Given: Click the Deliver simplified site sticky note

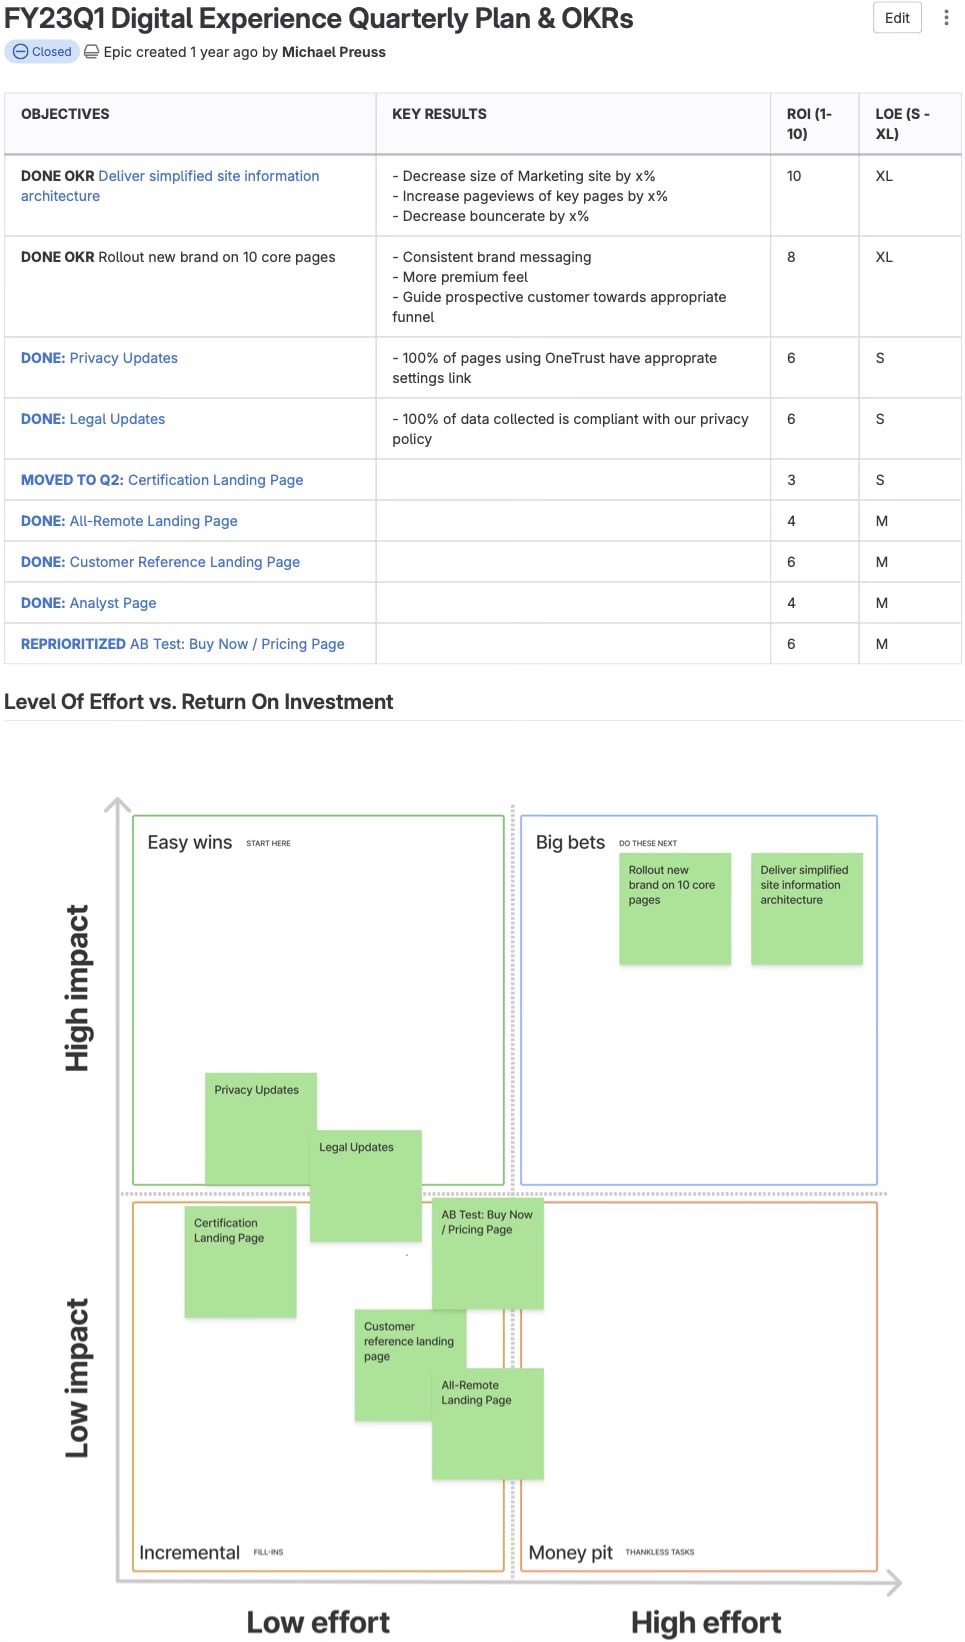Looking at the screenshot, I should pyautogui.click(x=806, y=908).
